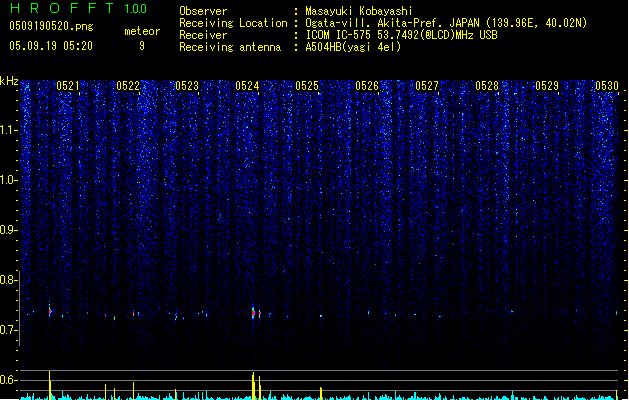Viewport: 629px width, 400px height.
Task: Click the 0523 time marker
Action: [187, 86]
